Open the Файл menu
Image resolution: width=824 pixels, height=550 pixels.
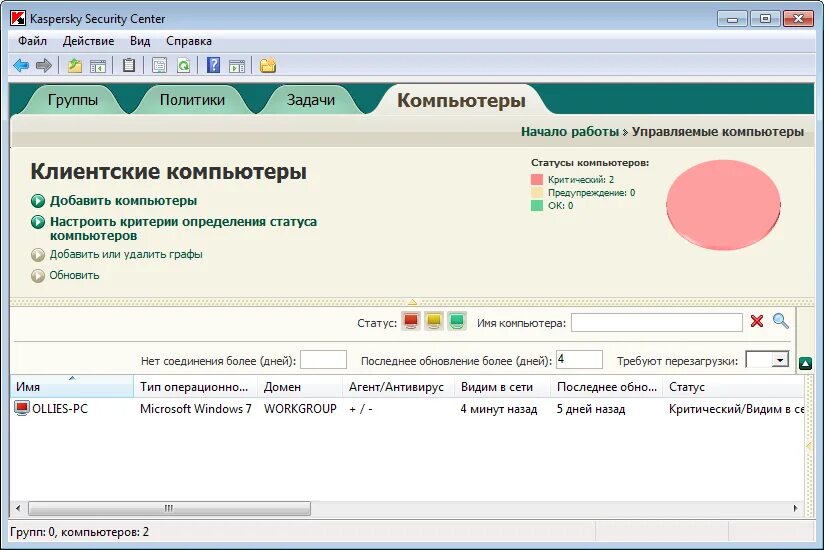(x=32, y=41)
